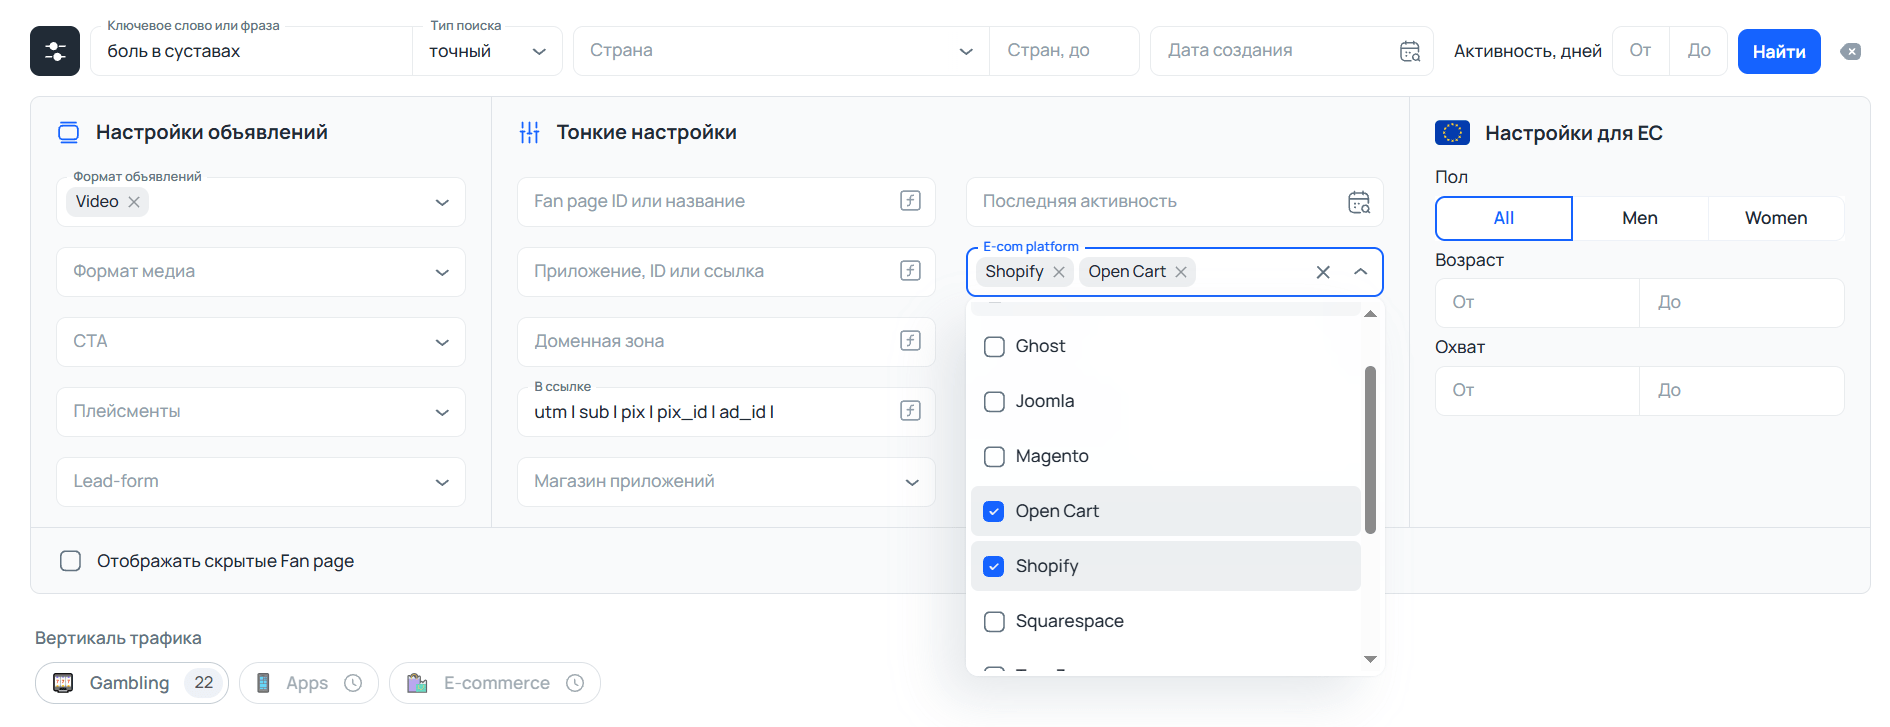Screen dimensions: 1890x727
Task: Select the Gambling traffic vertical
Action: tap(132, 683)
